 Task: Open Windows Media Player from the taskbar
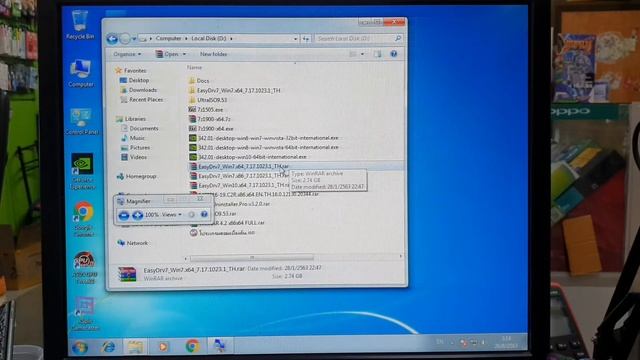[x=163, y=347]
